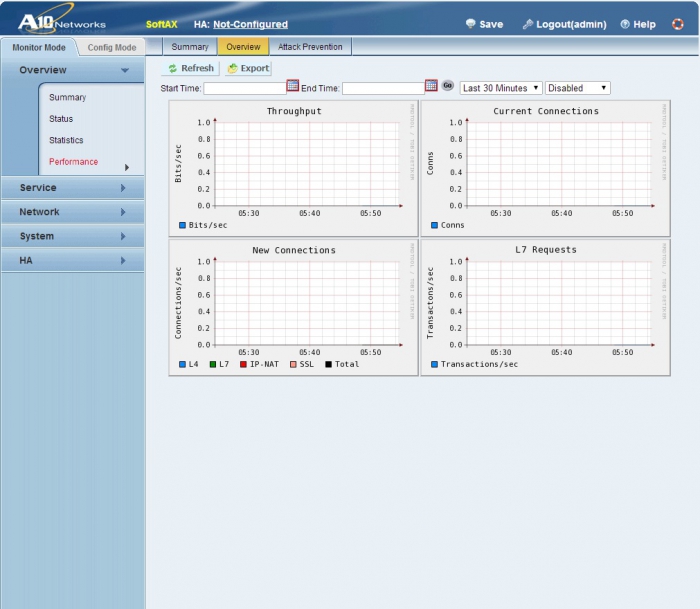Viewport: 700px width, 609px height.
Task: Expand the Network sidebar section
Action: [73, 212]
